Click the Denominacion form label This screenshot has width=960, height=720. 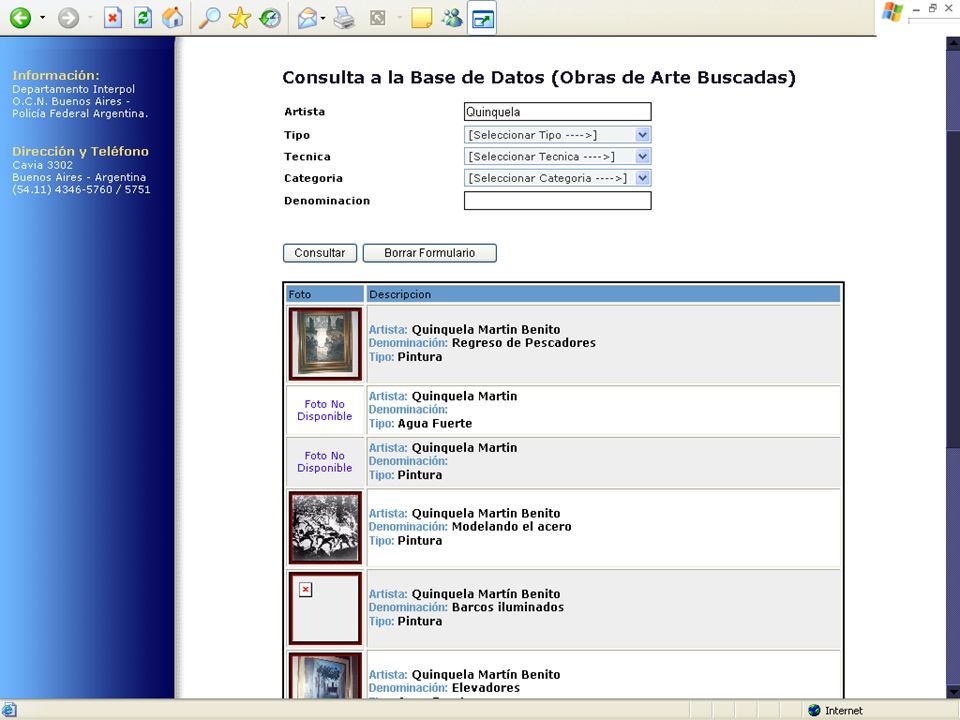327,201
